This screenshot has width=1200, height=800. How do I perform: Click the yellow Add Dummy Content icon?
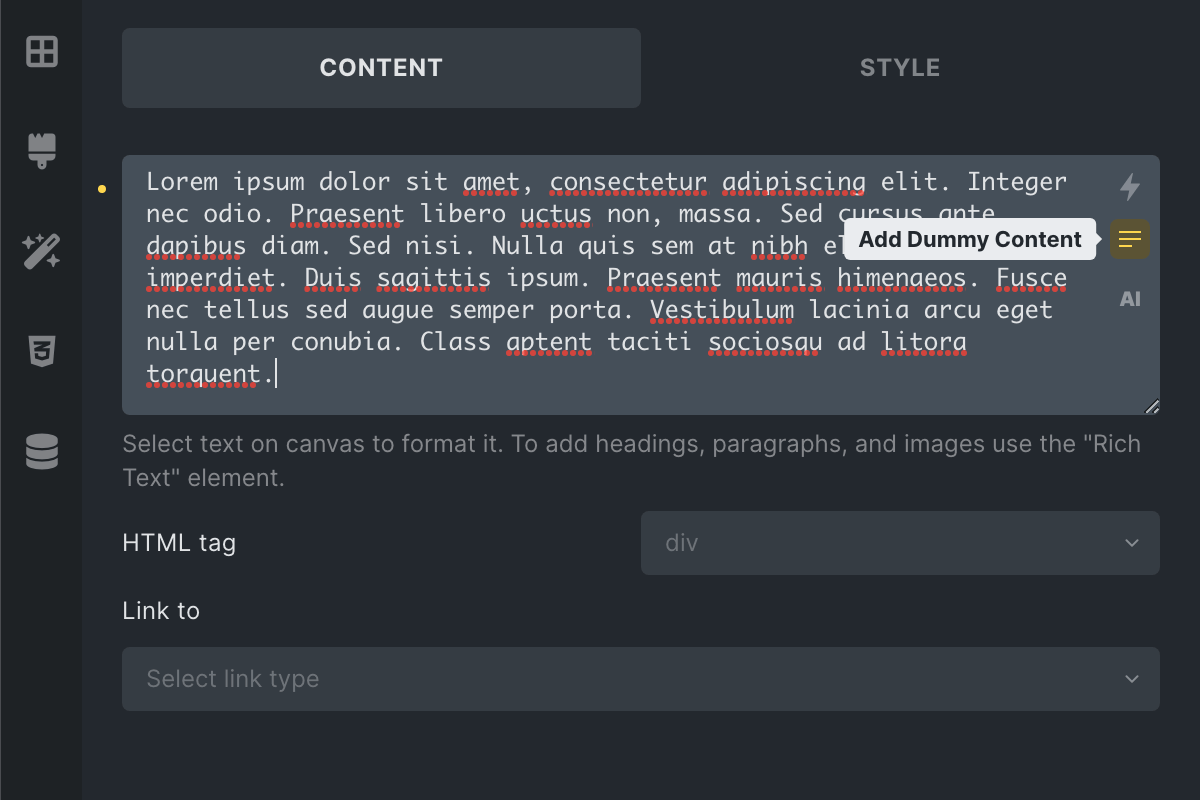(x=1130, y=240)
